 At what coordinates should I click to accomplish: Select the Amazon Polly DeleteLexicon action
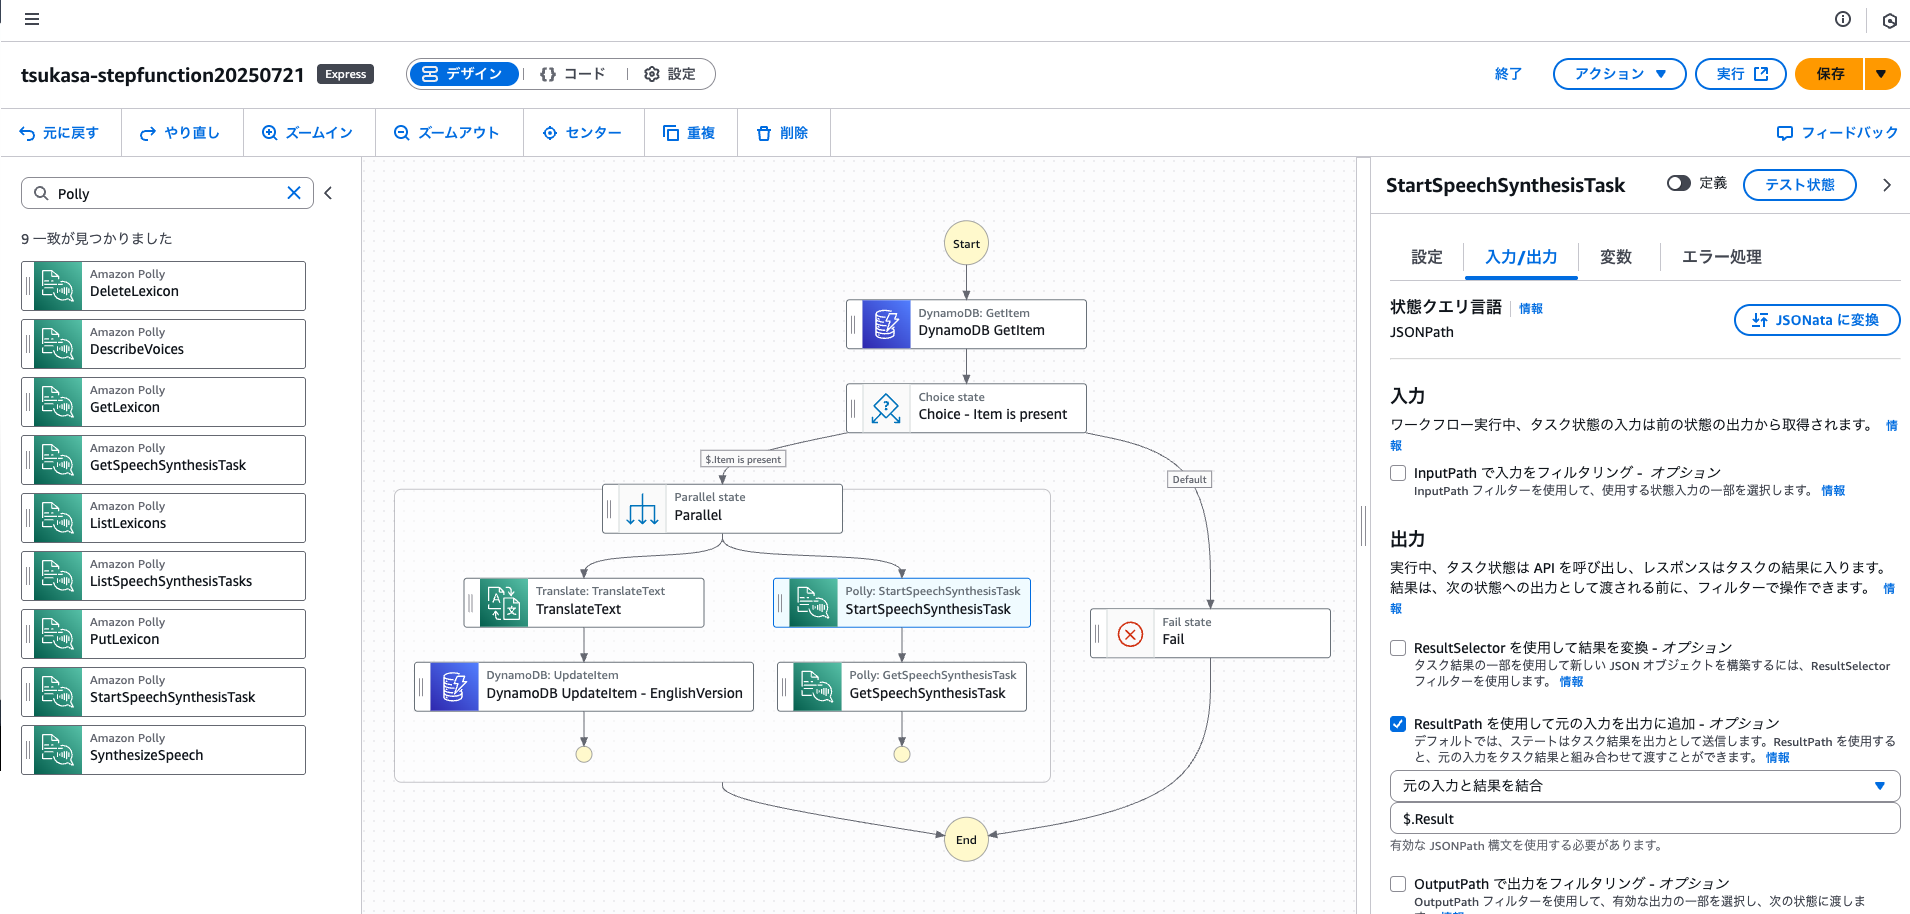tap(163, 286)
